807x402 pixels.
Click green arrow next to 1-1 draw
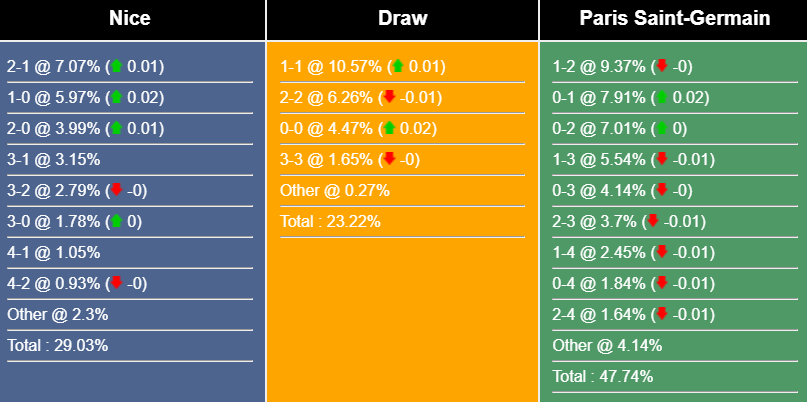(397, 67)
